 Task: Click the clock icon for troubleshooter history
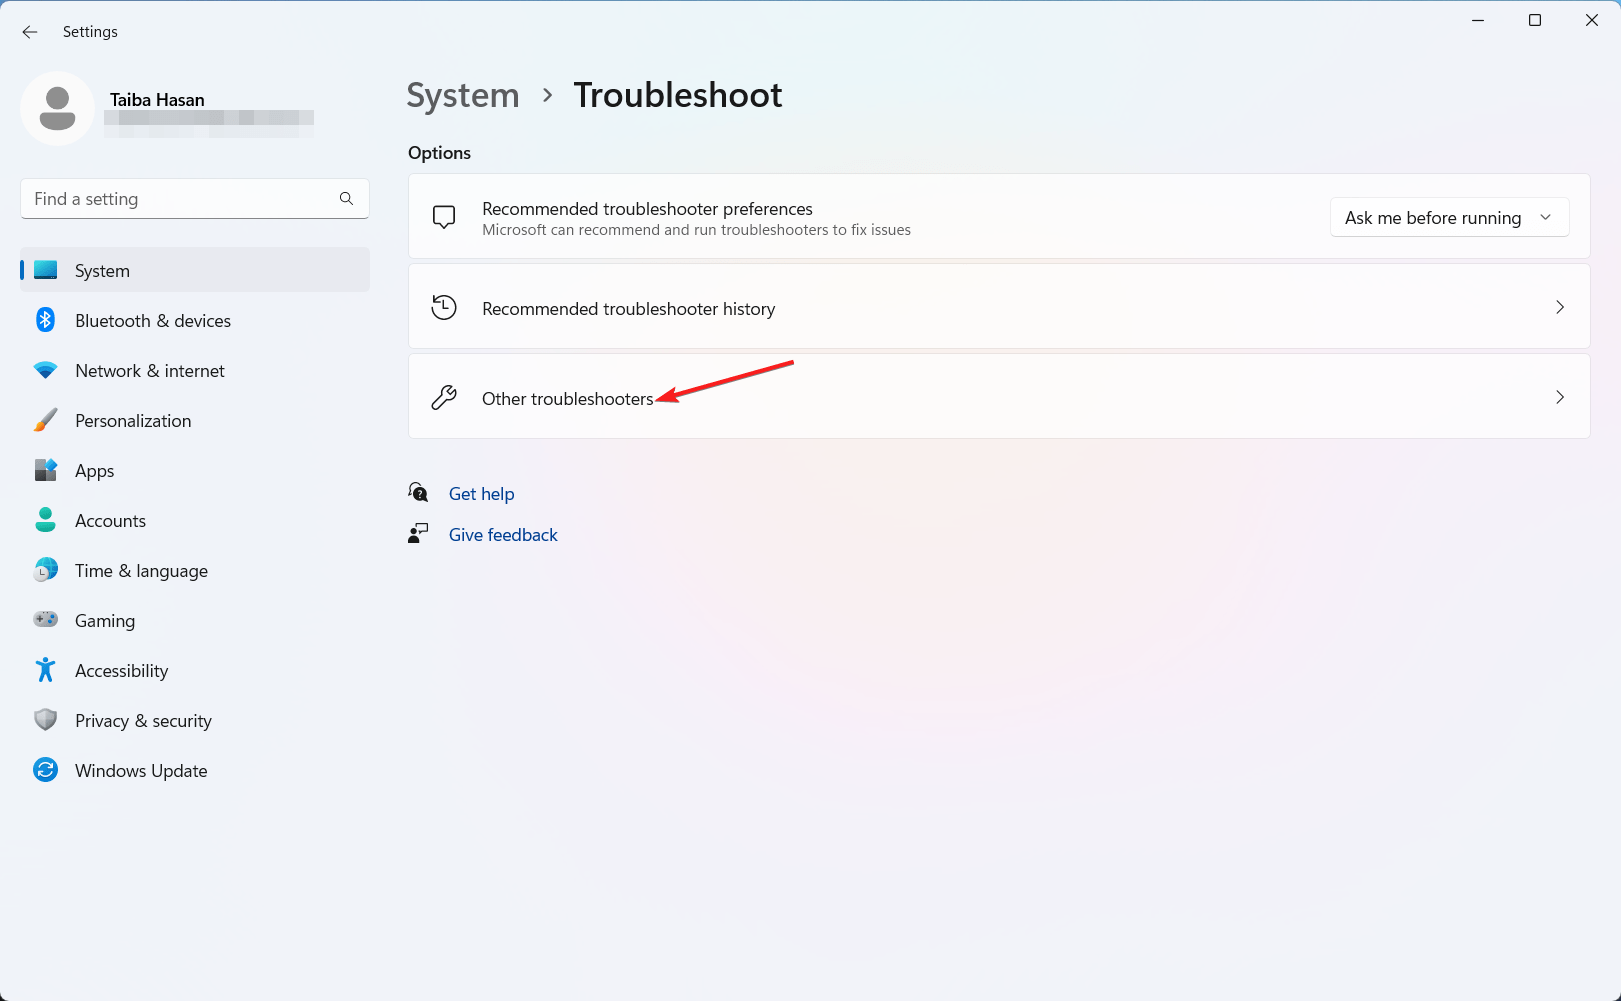point(444,307)
